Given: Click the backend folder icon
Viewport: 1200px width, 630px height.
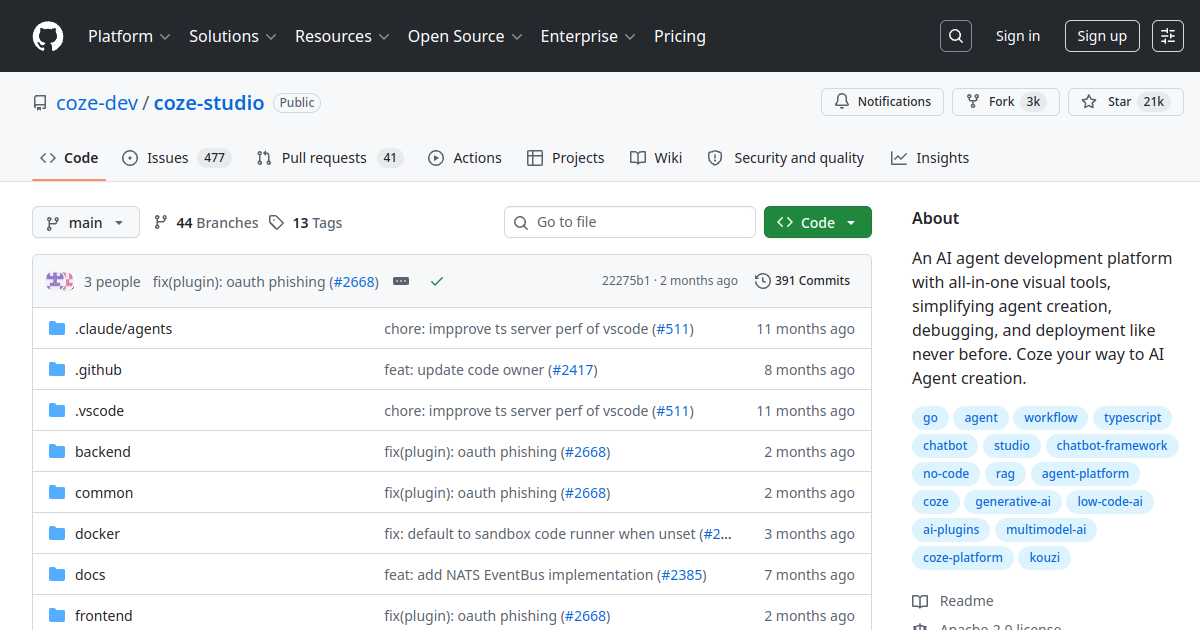Looking at the screenshot, I should [x=57, y=452].
